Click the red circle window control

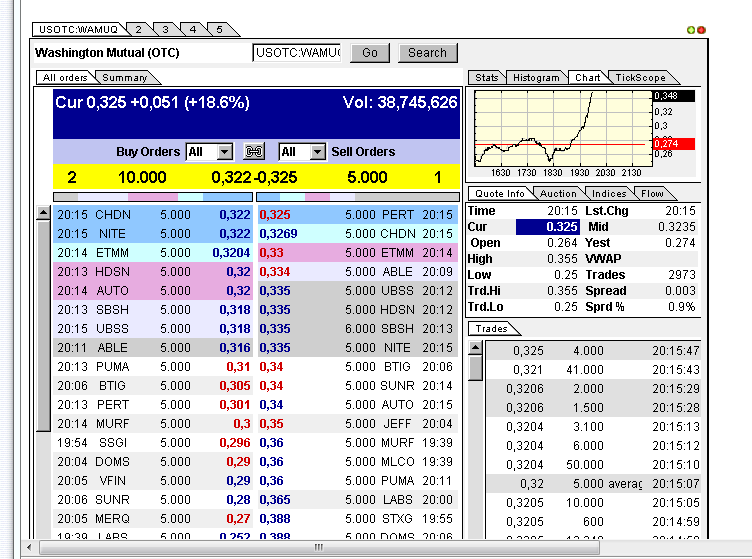pyautogui.click(x=701, y=30)
